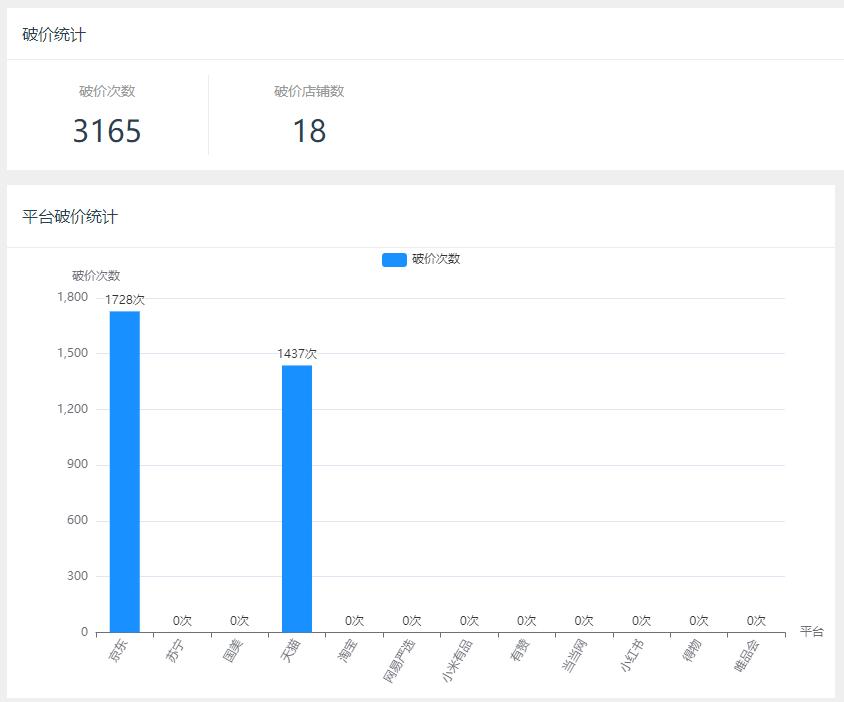Click the 1728次 data label above 京东
This screenshot has height=702, width=844.
coord(125,300)
